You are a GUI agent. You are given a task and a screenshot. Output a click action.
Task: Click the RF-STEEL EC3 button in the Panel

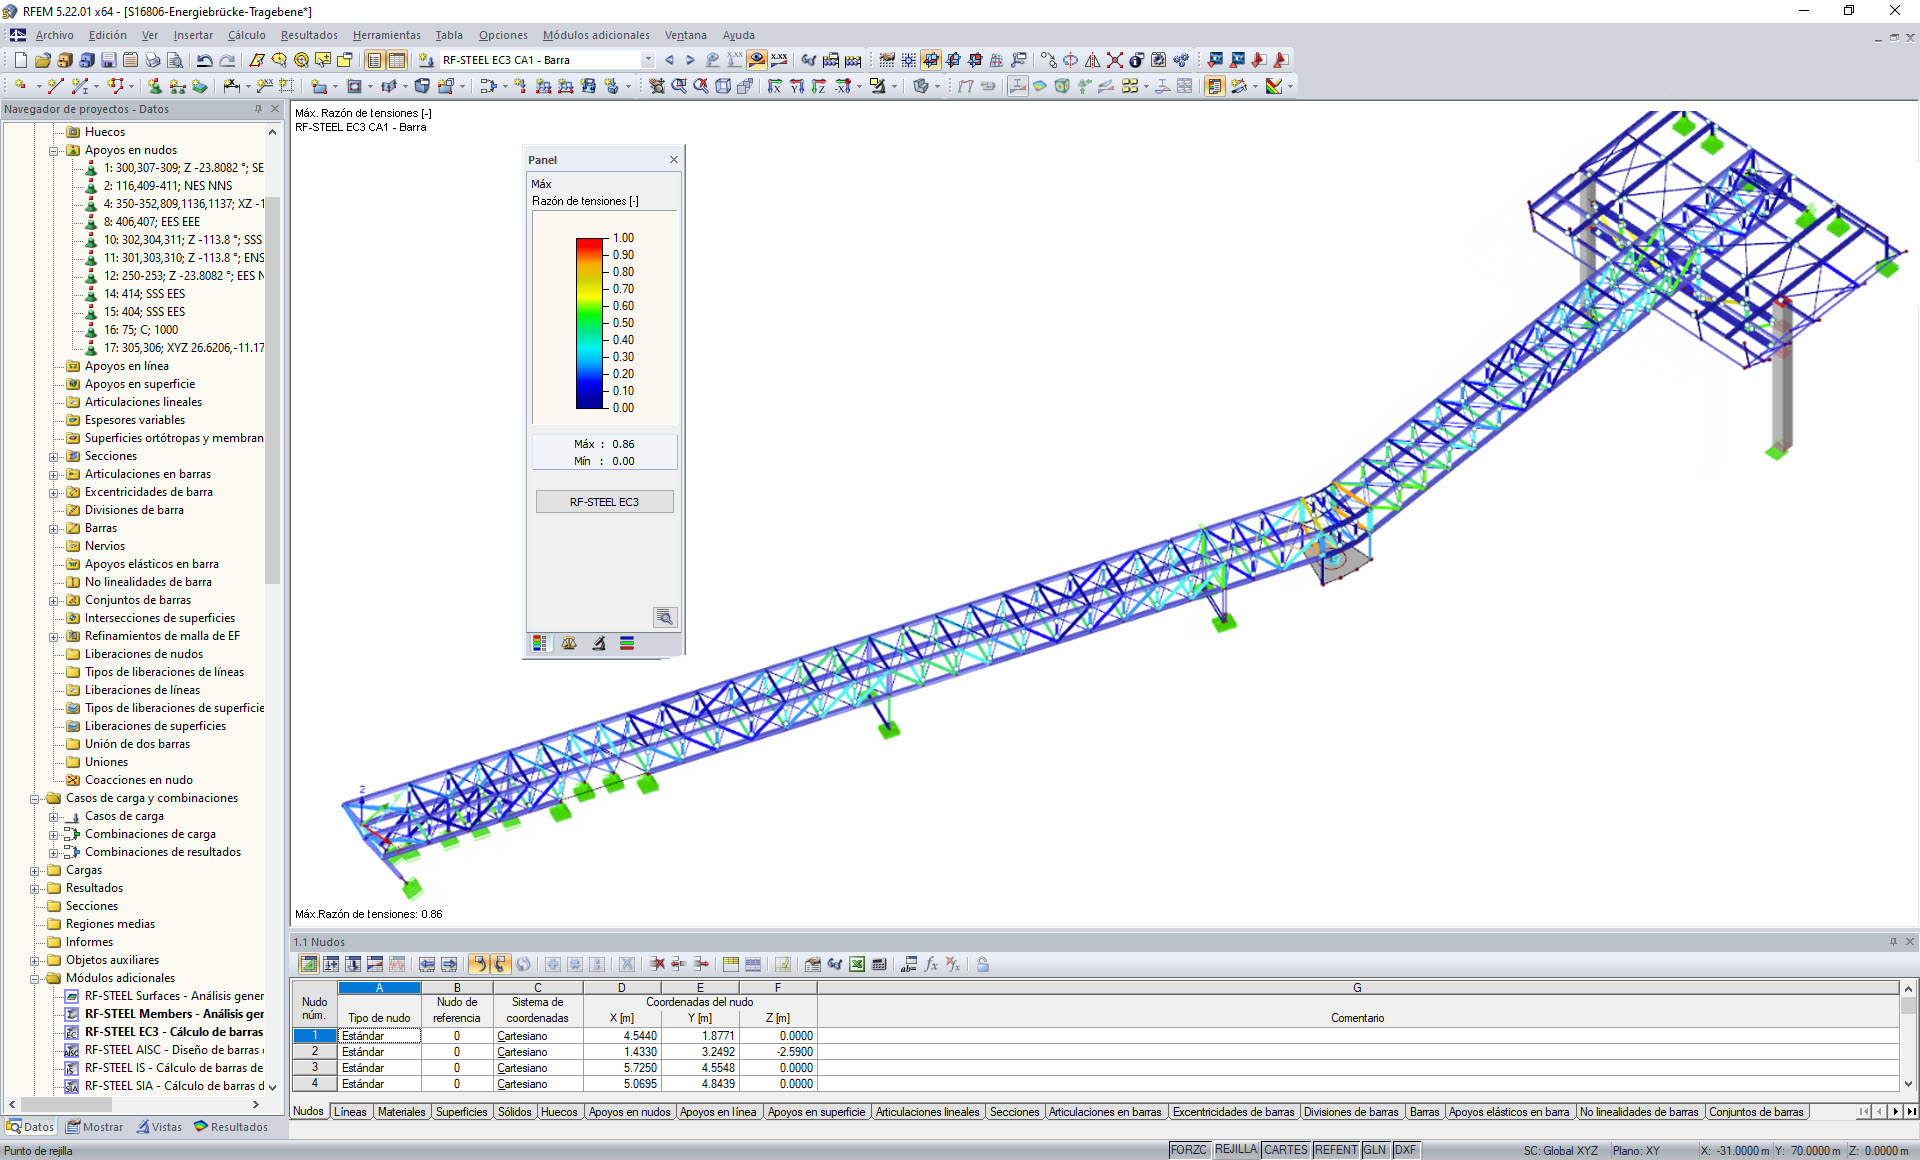604,501
